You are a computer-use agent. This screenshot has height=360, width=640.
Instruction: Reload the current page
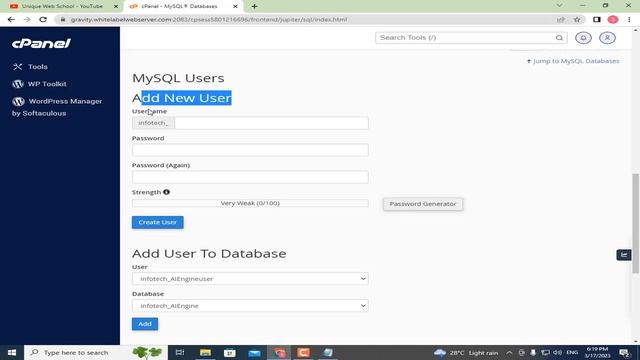[43, 19]
